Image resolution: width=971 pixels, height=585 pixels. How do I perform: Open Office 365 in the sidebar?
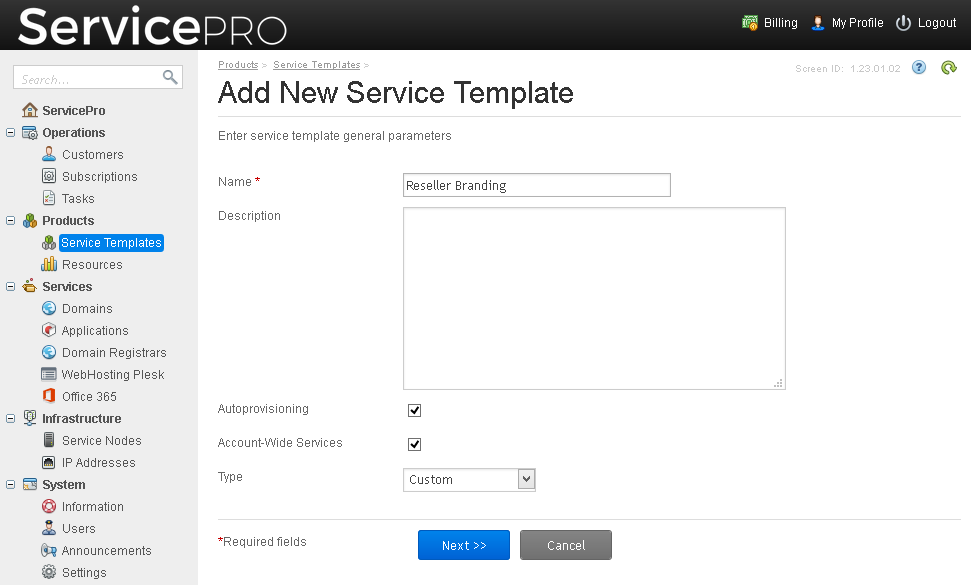click(89, 396)
